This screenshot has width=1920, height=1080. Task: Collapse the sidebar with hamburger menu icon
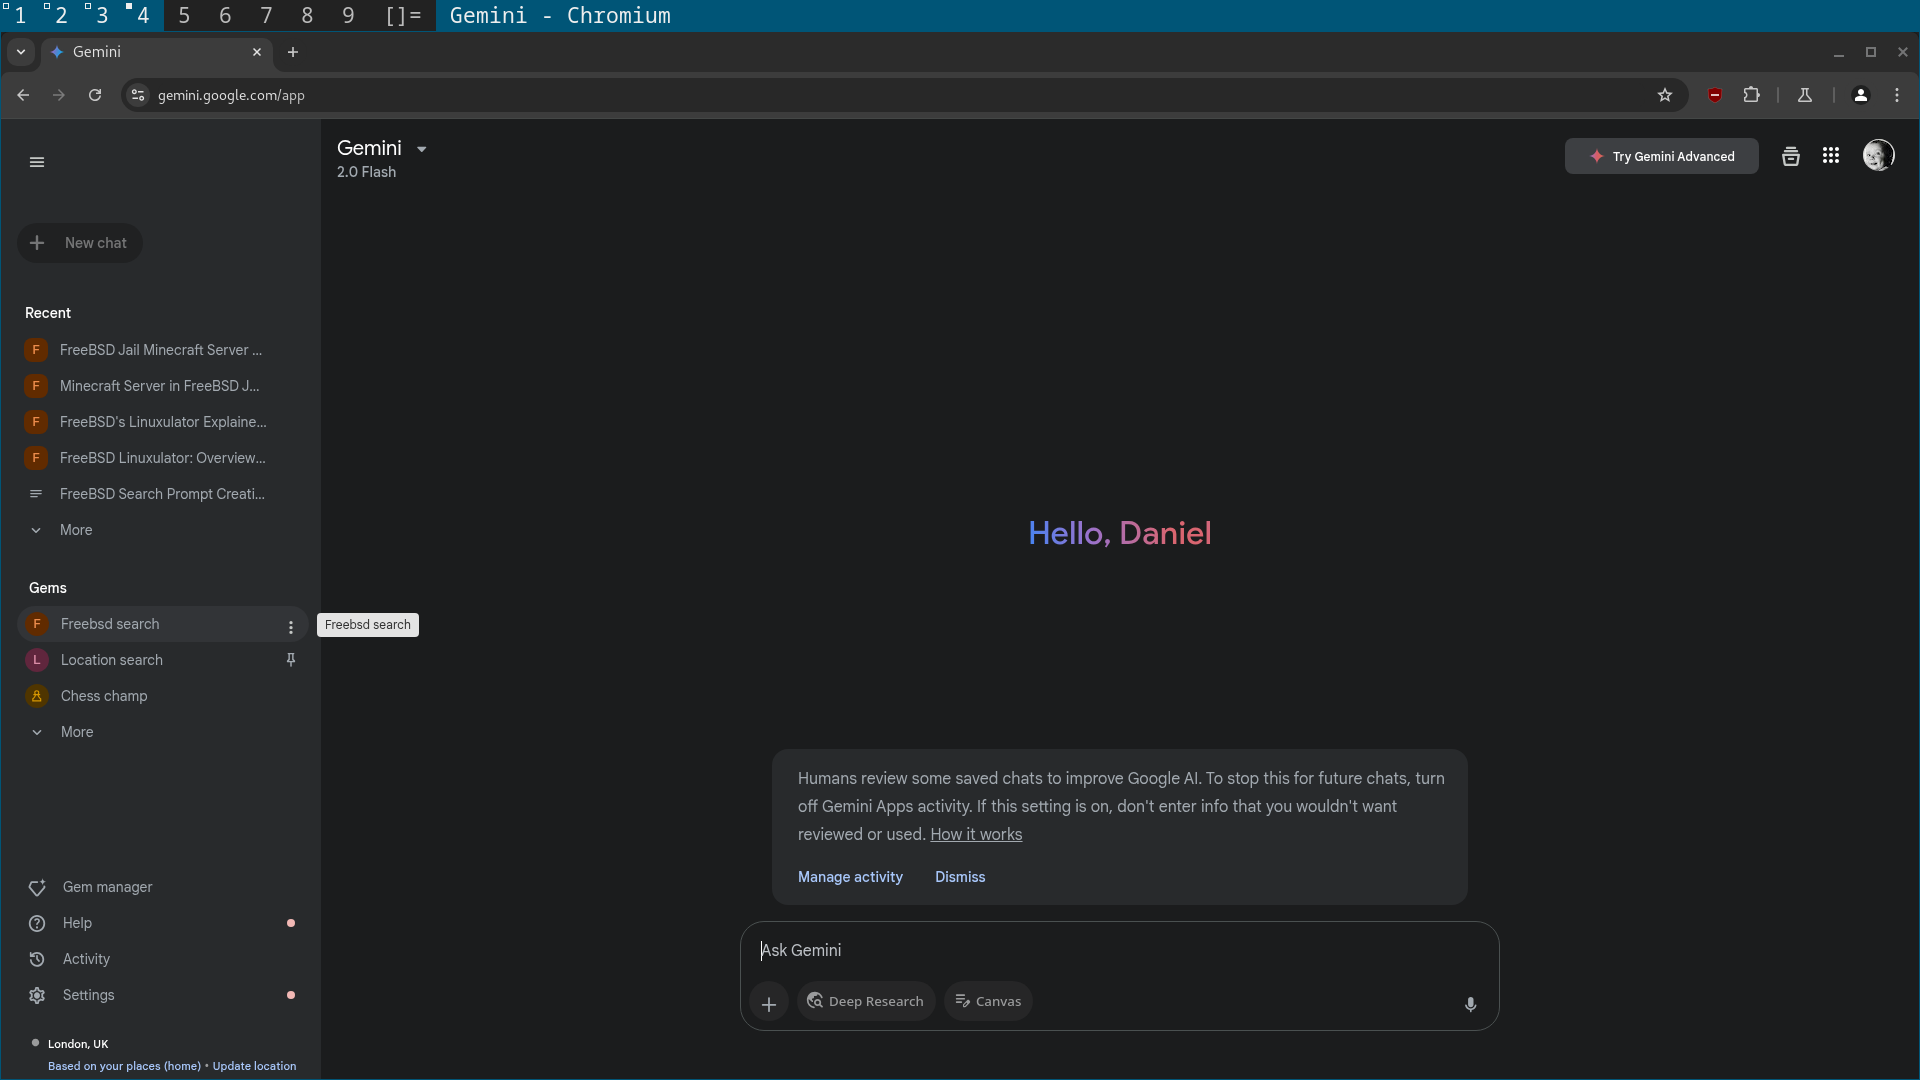coord(37,162)
